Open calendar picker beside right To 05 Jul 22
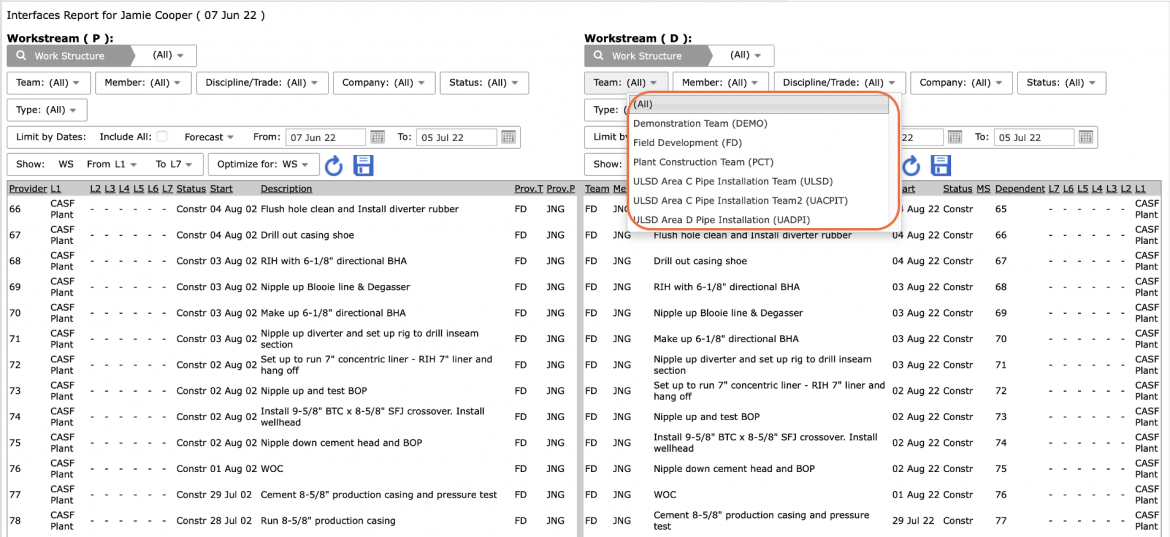The image size is (1170, 537). pyautogui.click(x=1086, y=137)
